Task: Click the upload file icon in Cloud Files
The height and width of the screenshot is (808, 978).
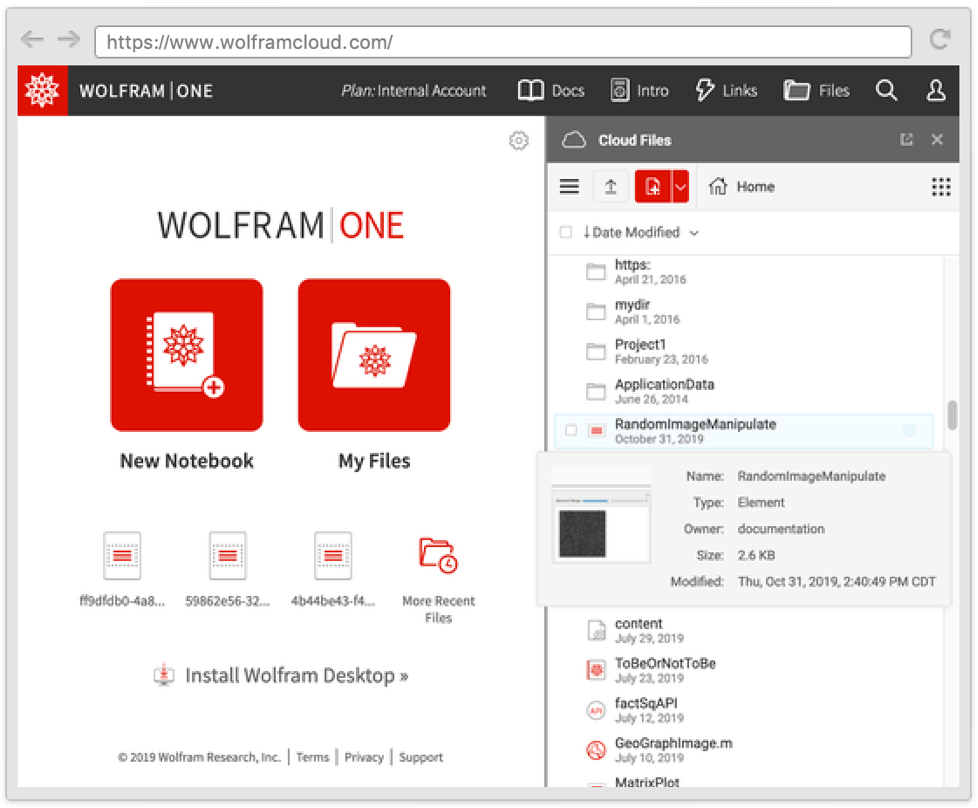Action: click(610, 187)
